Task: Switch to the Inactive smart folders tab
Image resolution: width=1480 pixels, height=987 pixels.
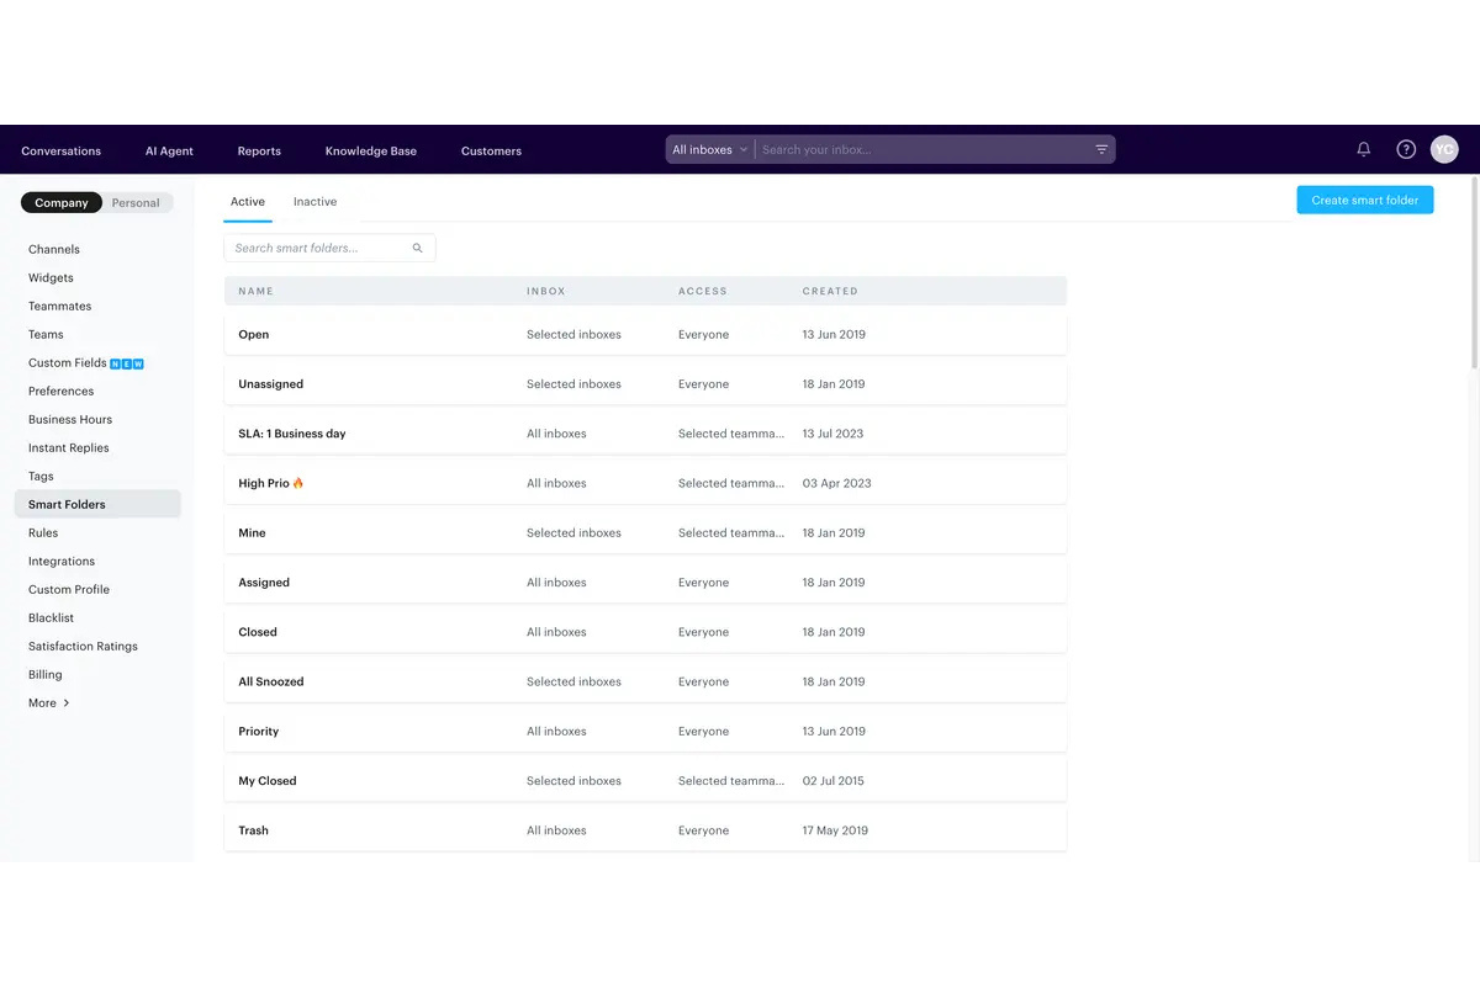Action: (314, 201)
